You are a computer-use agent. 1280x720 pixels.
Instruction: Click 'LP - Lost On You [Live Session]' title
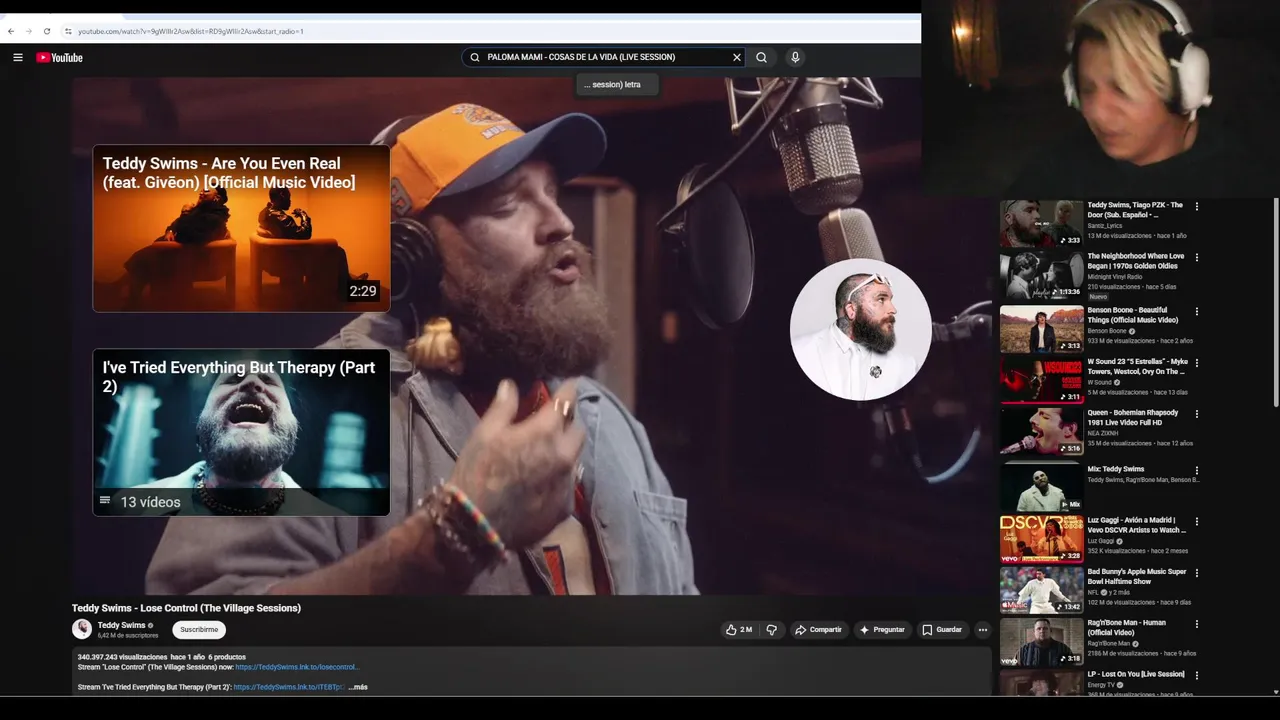point(1136,675)
